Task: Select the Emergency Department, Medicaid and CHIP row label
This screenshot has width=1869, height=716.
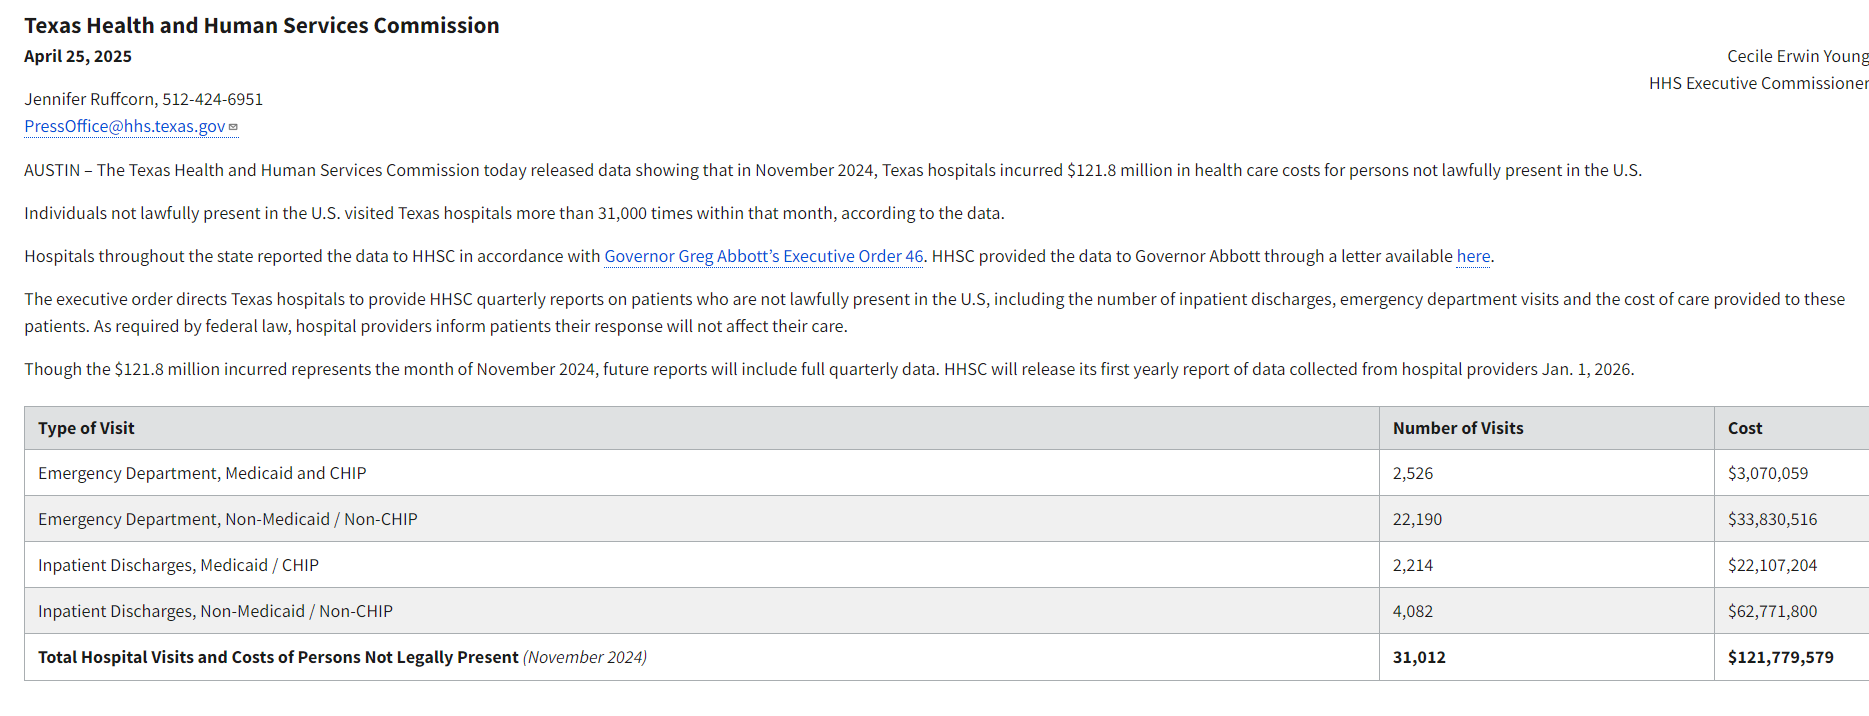Action: click(x=202, y=473)
